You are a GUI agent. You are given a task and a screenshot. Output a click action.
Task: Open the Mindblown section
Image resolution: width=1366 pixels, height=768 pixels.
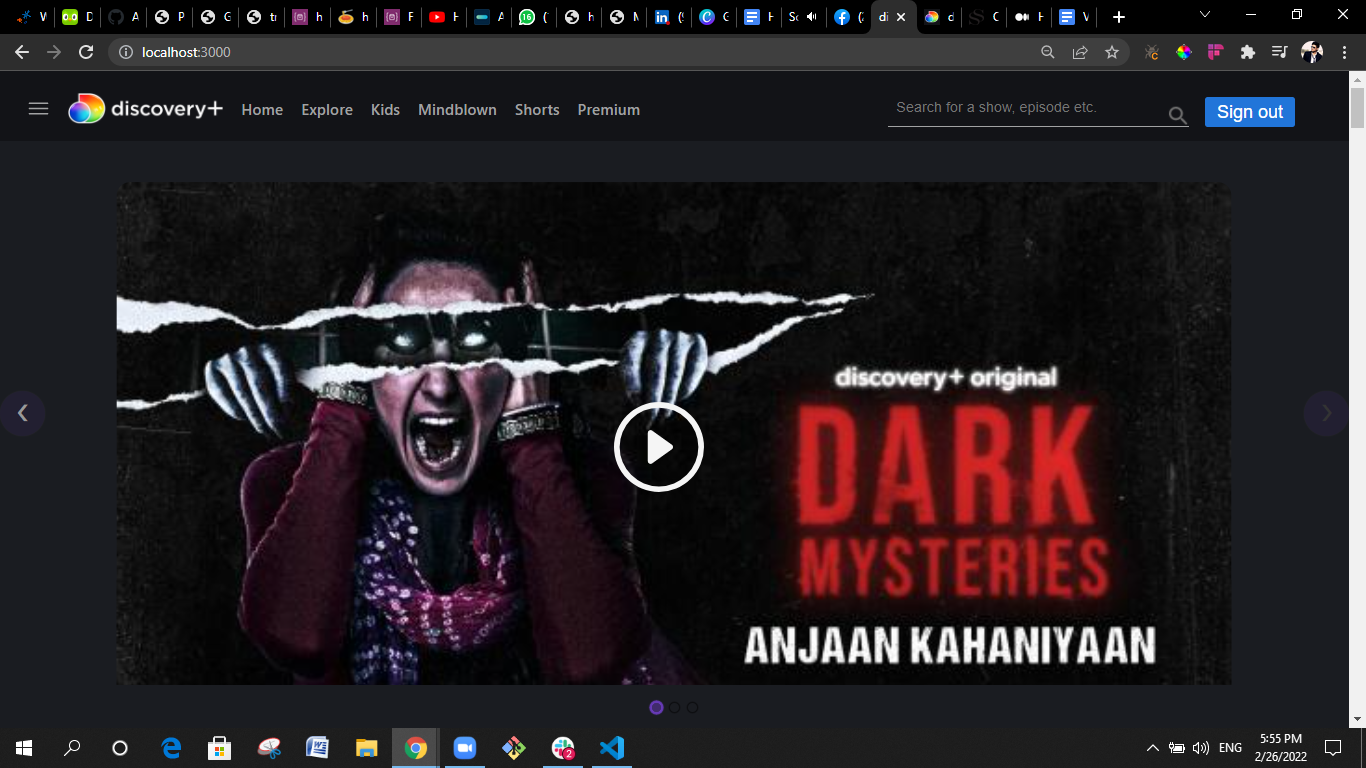click(457, 110)
